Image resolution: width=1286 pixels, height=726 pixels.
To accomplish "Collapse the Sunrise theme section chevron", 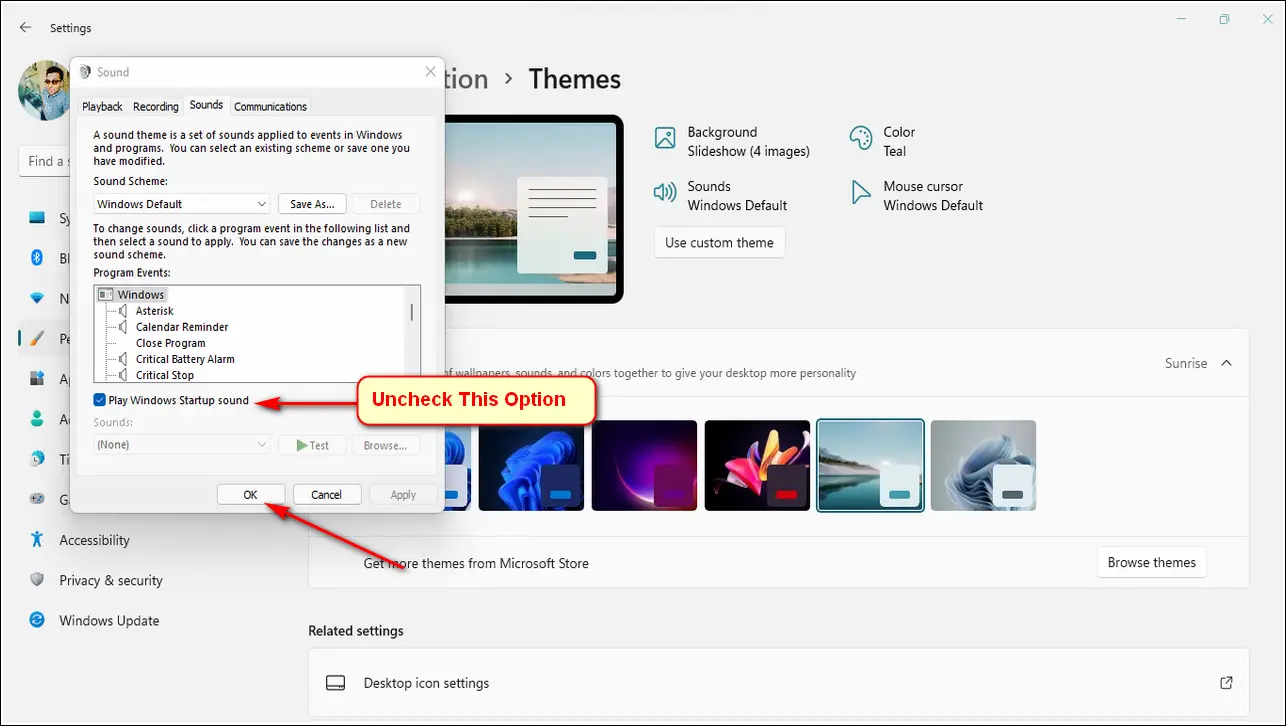I will coord(1227,363).
